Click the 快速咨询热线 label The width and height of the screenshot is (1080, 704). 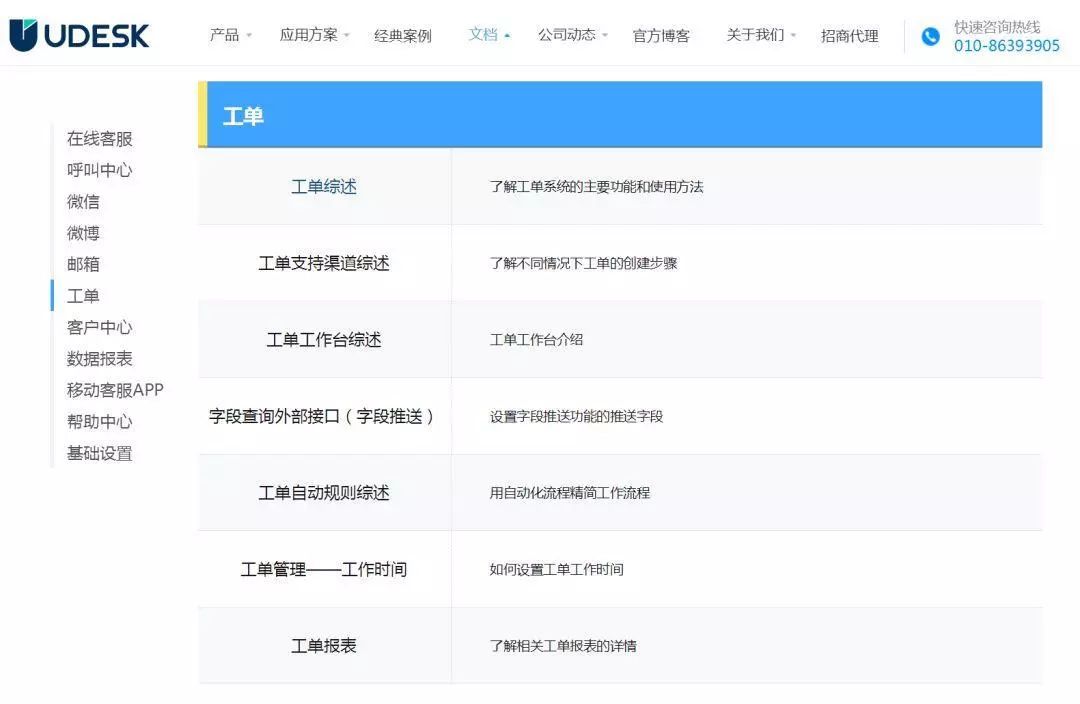(997, 27)
